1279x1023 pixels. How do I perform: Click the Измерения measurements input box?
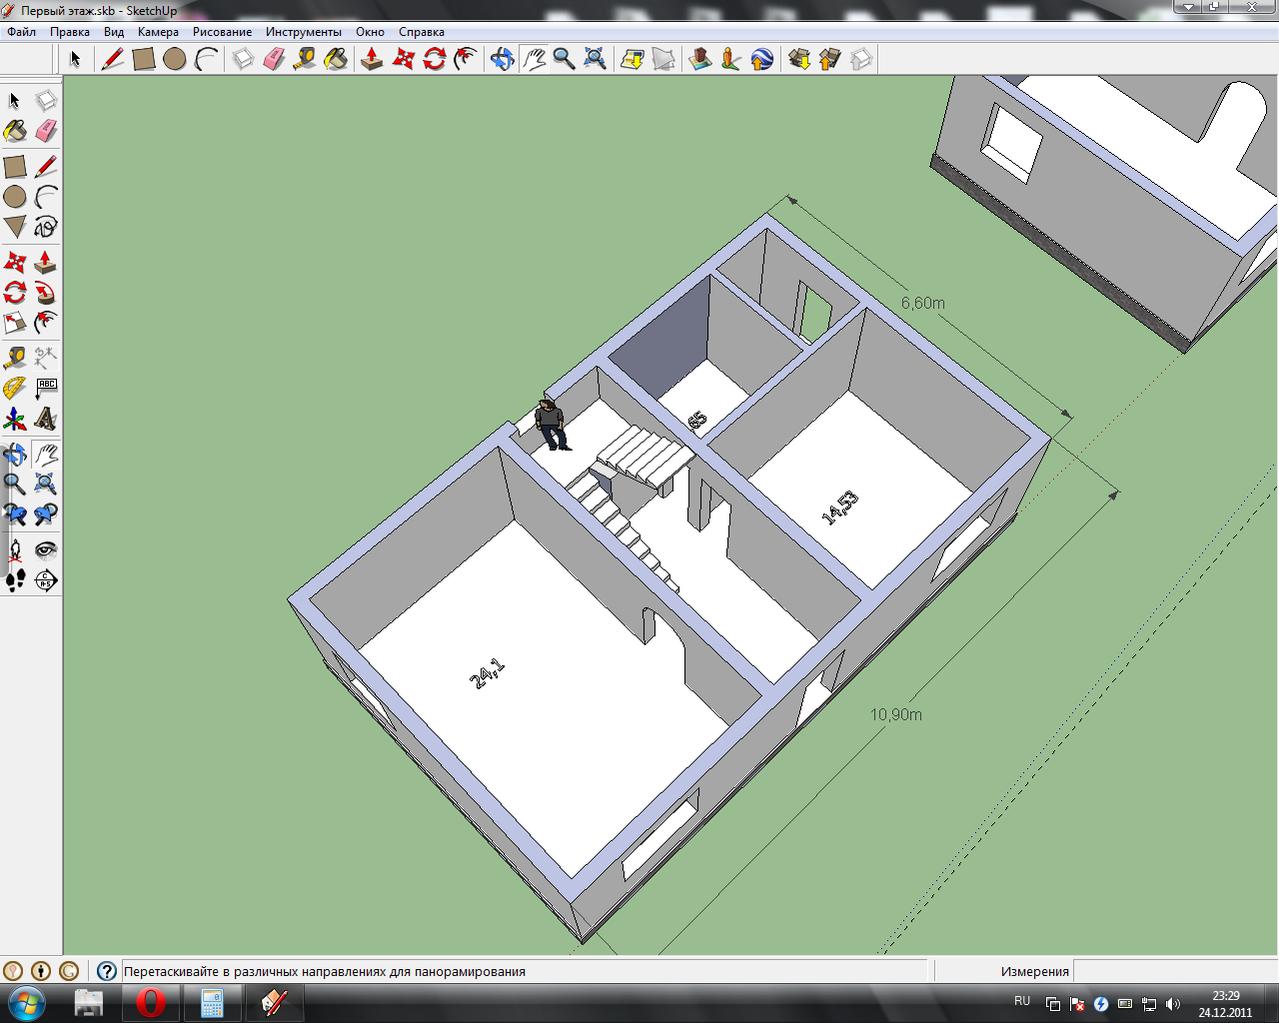click(x=1174, y=971)
